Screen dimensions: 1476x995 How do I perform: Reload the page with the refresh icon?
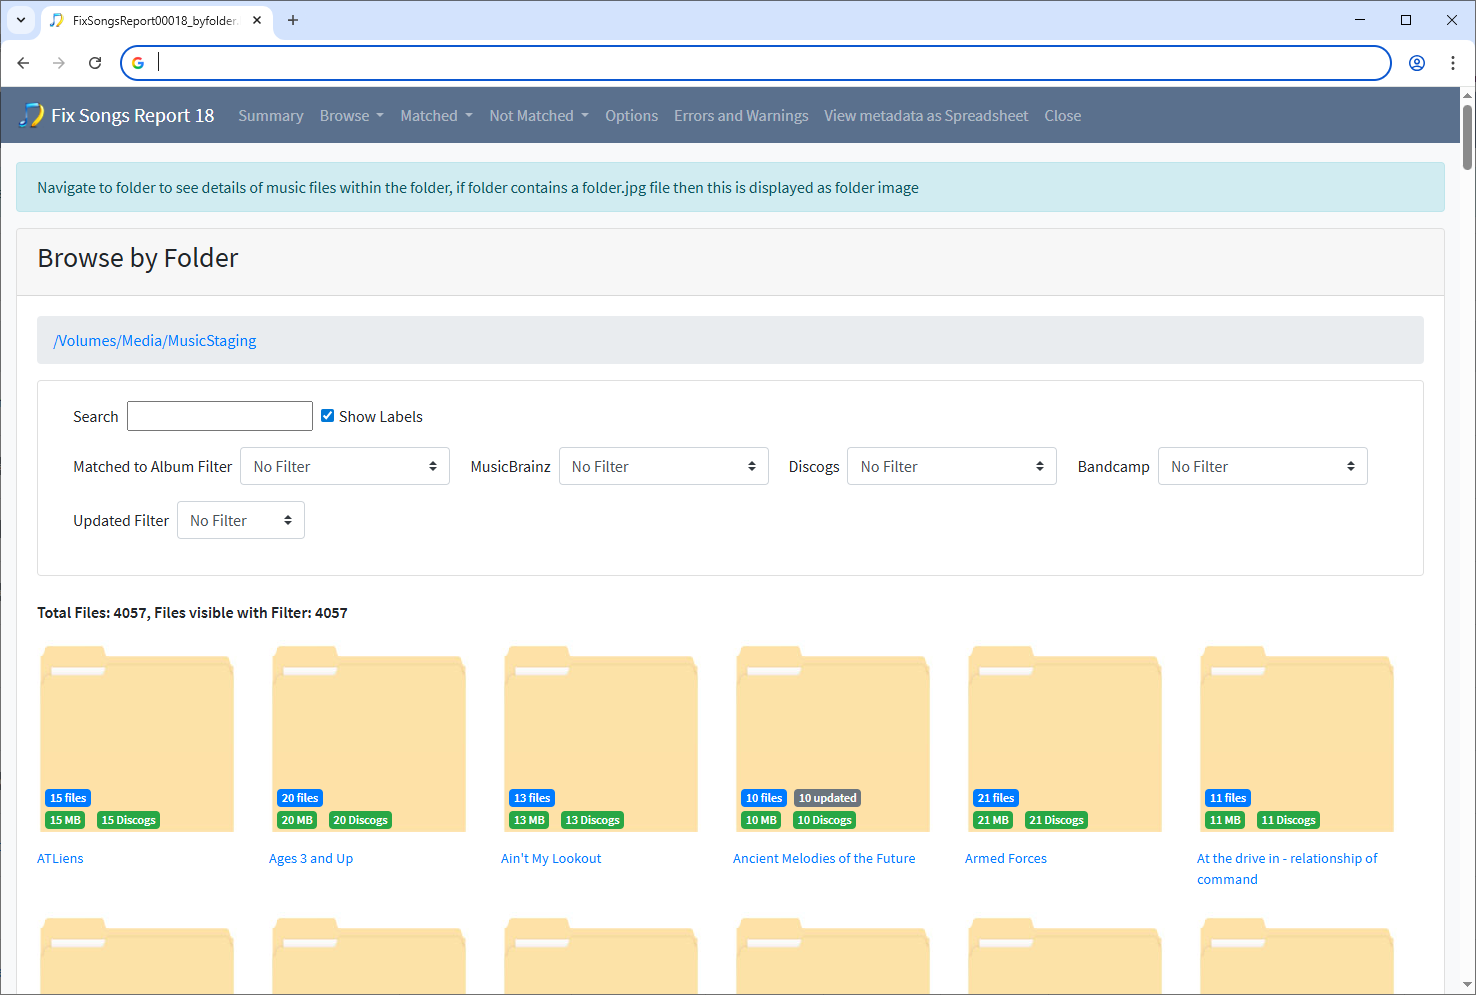(95, 63)
